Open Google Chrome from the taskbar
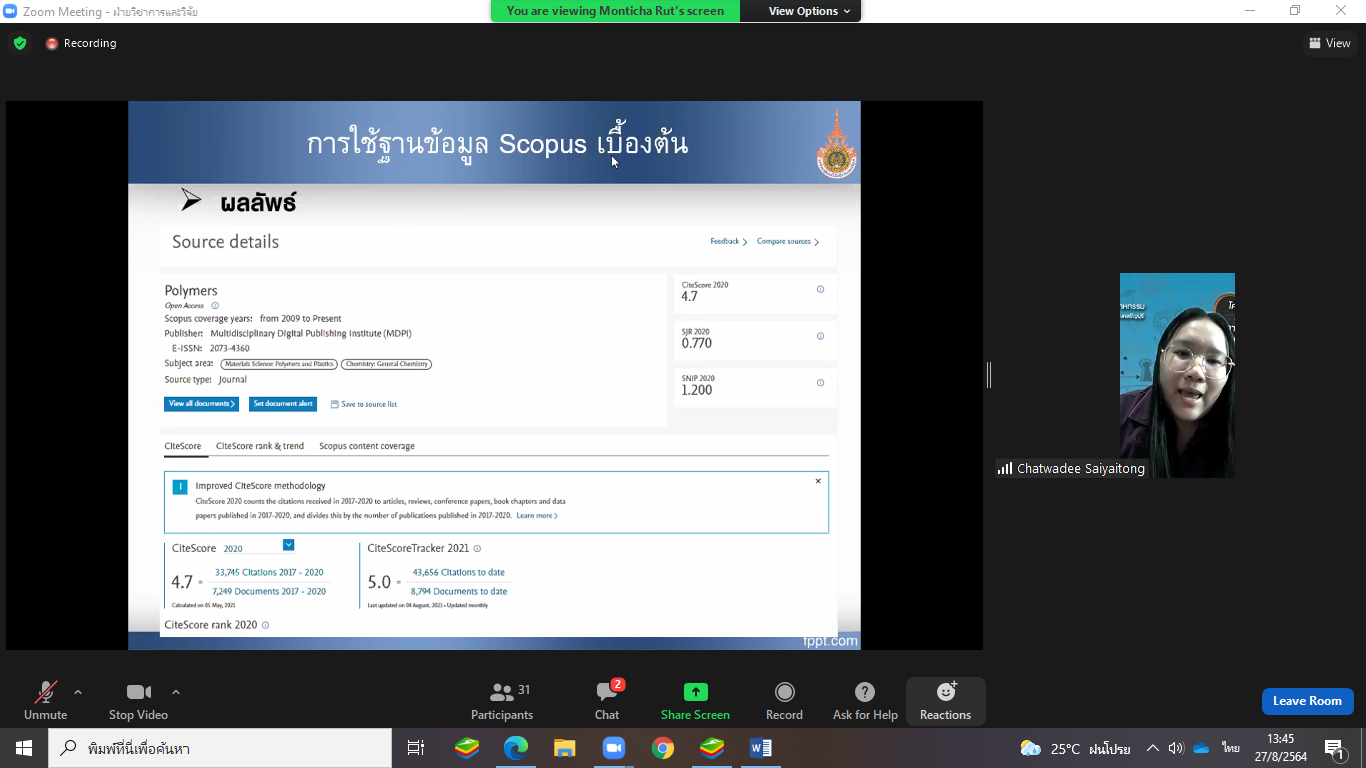This screenshot has width=1366, height=768. coord(662,748)
